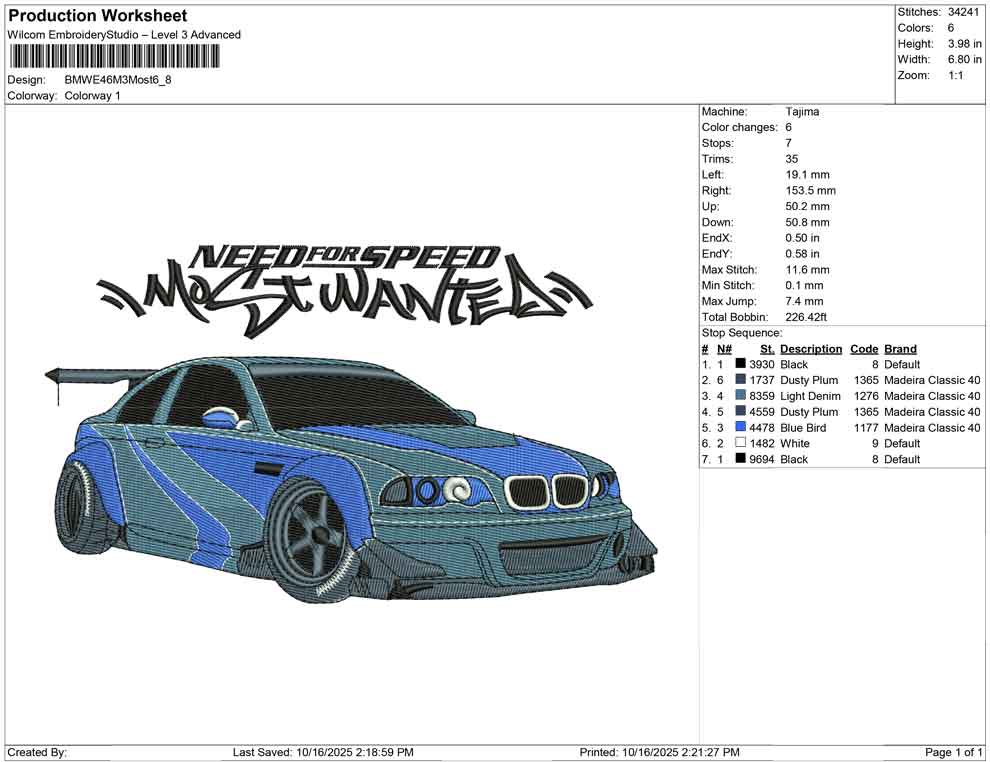Click the Dusty Plum 4559 swatch

tap(741, 412)
